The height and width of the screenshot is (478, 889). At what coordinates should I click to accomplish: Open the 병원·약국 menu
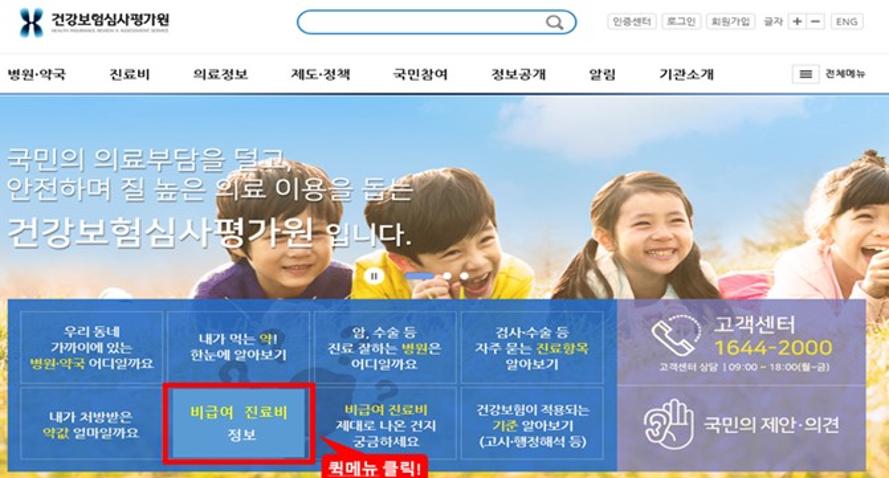click(x=37, y=74)
